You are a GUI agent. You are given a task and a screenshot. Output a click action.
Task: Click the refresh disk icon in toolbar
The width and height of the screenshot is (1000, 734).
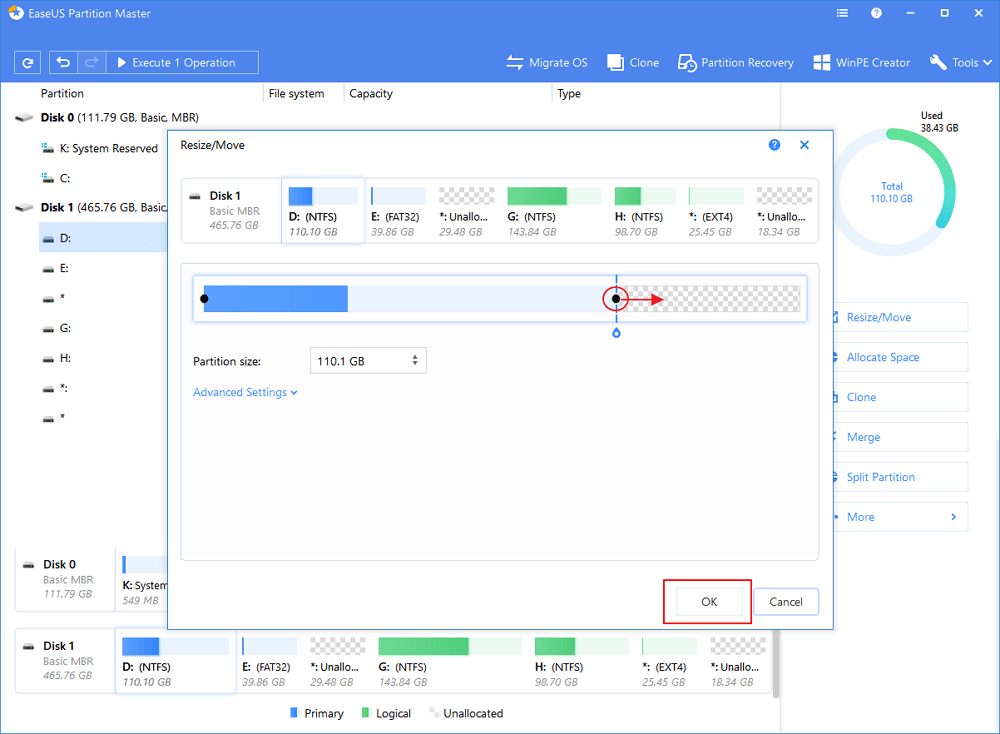[27, 62]
